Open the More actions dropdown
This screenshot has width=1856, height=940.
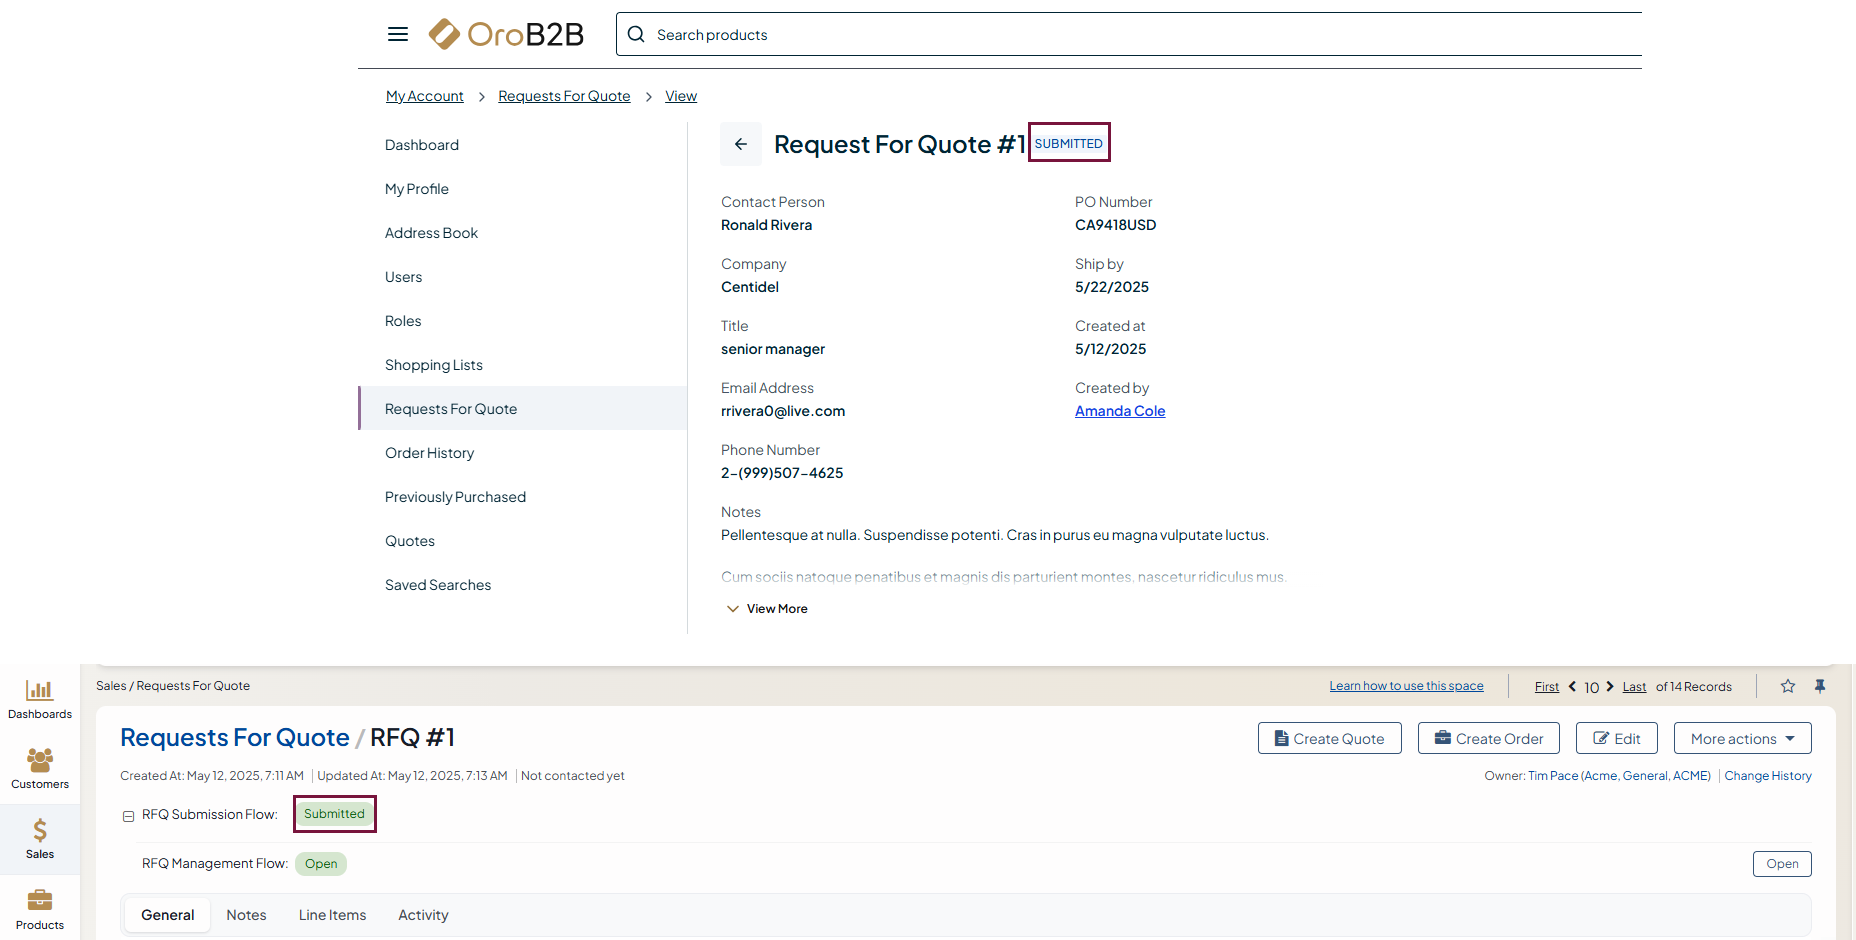pyautogui.click(x=1742, y=739)
